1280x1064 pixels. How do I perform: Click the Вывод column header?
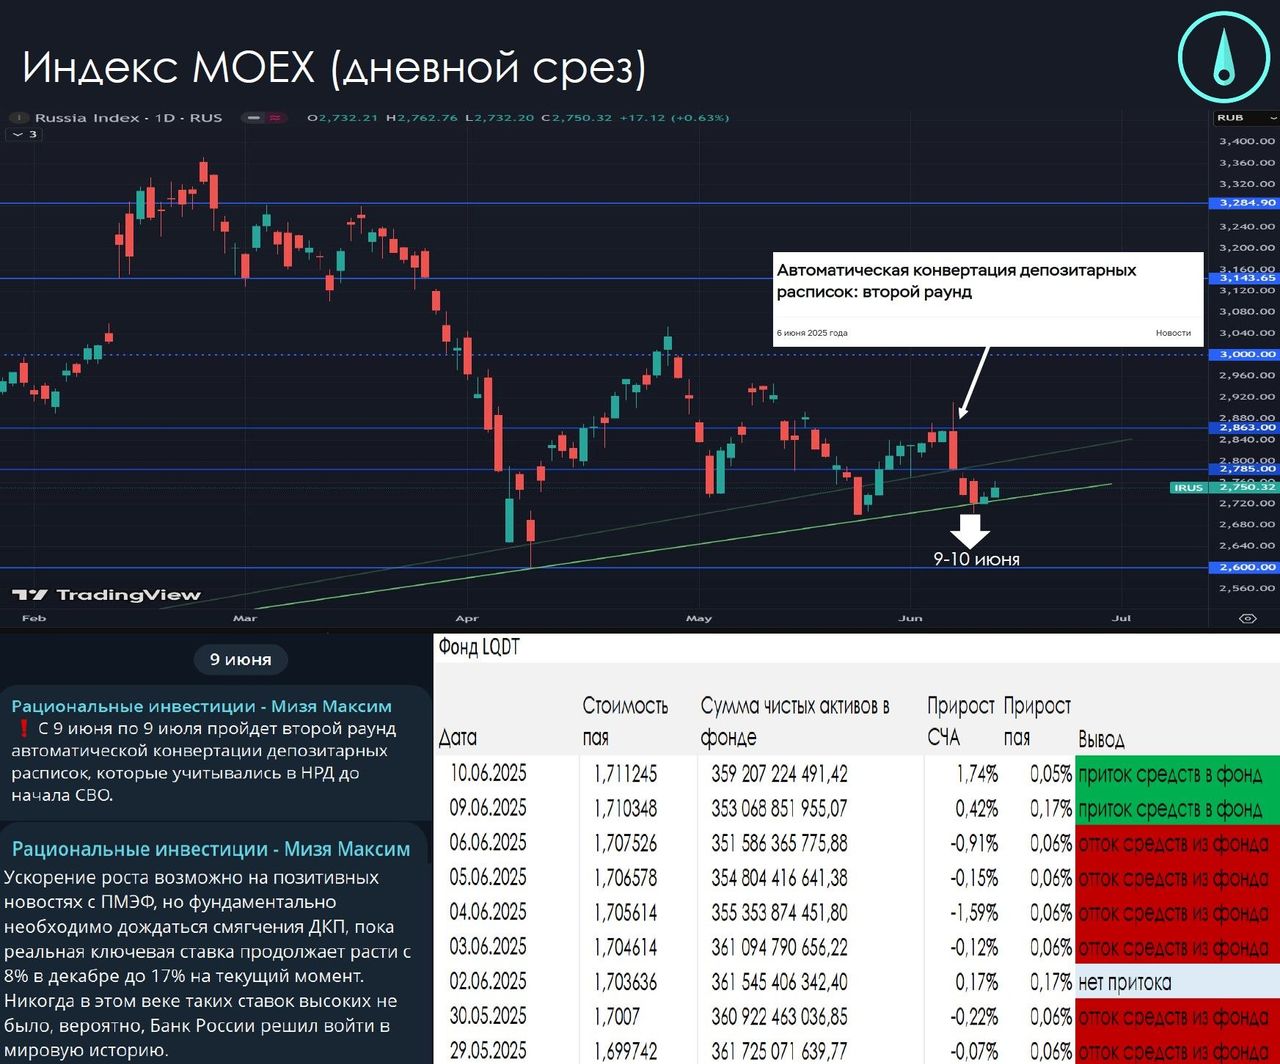click(1101, 740)
